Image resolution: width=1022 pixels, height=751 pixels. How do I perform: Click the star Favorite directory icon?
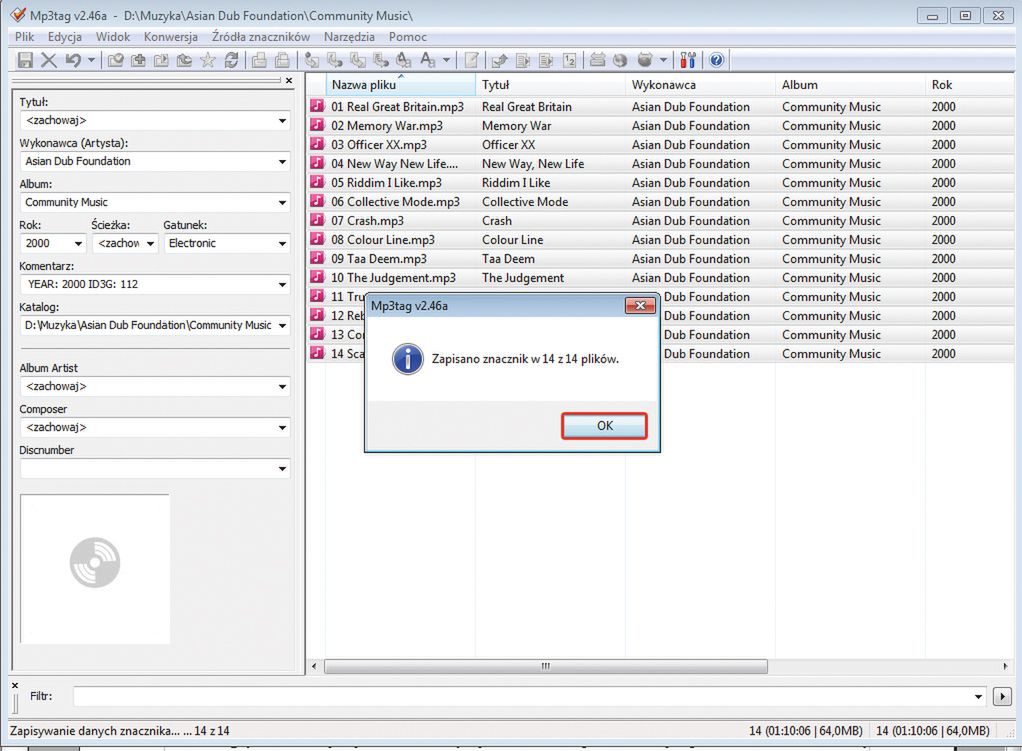208,61
